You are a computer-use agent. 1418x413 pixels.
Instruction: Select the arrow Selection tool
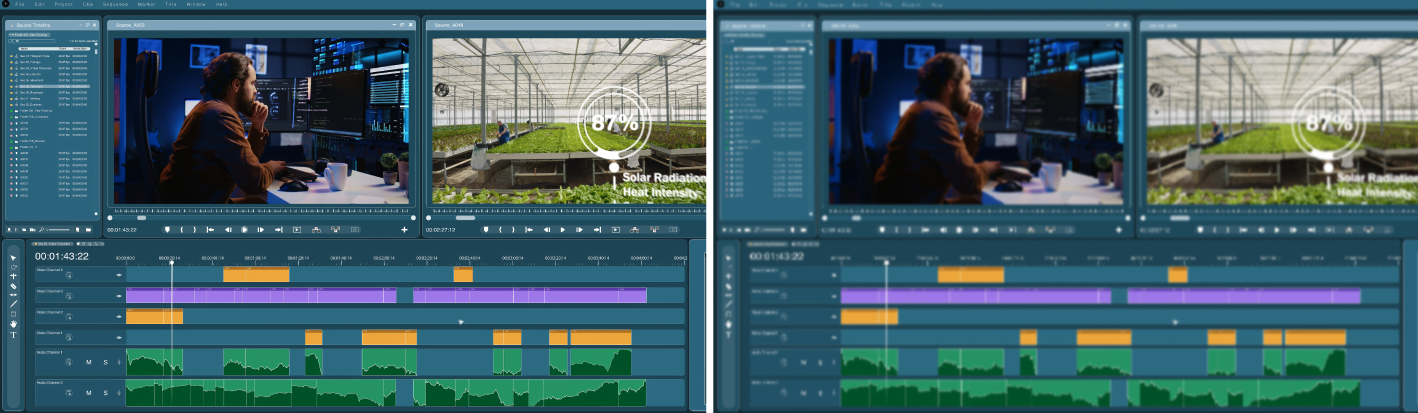click(x=14, y=257)
